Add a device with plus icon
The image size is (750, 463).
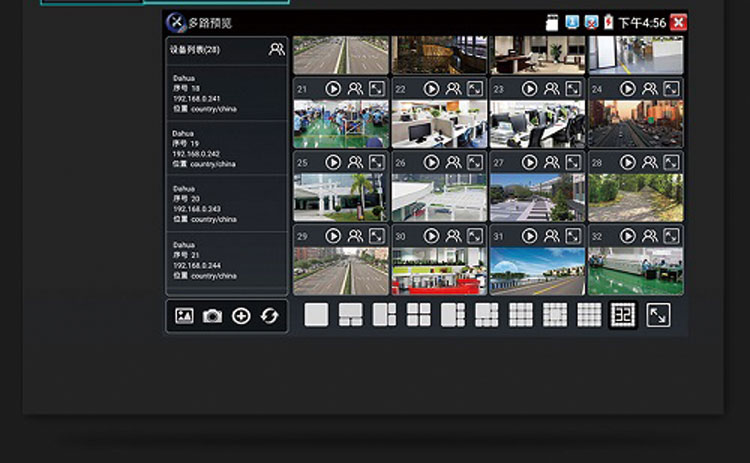pos(241,316)
